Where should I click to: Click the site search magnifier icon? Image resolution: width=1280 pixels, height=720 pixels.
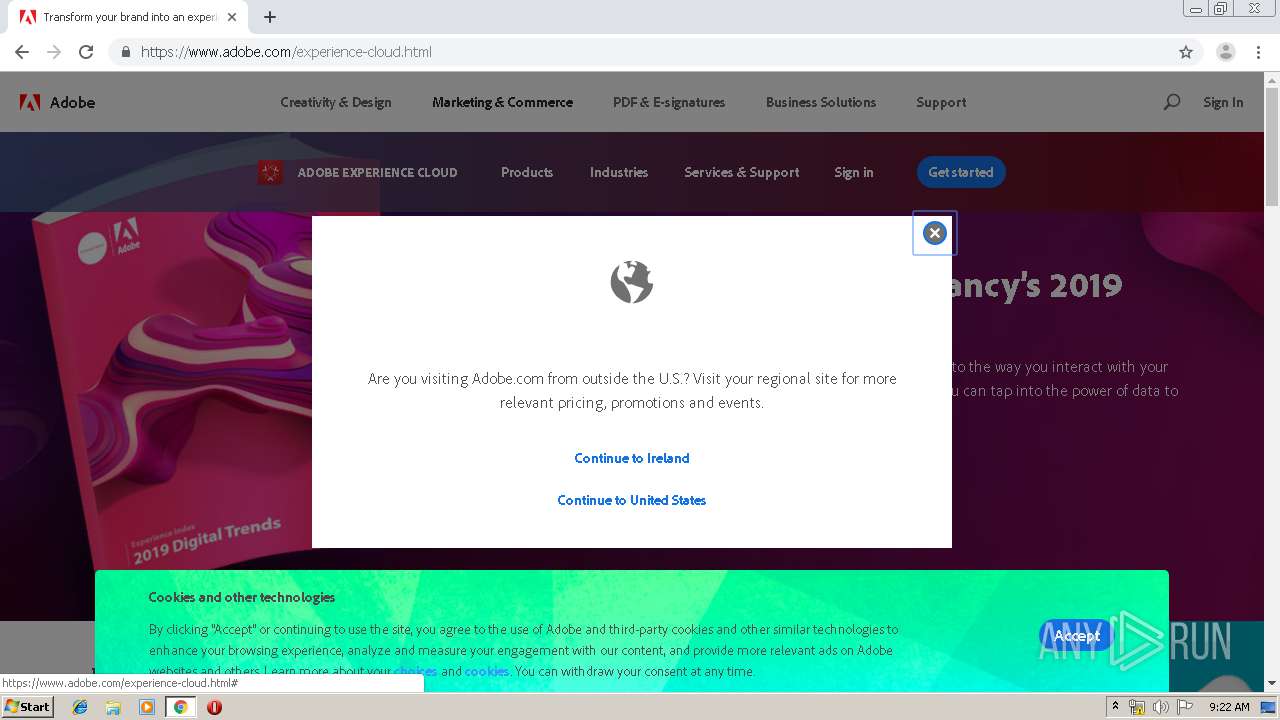pos(1172,102)
